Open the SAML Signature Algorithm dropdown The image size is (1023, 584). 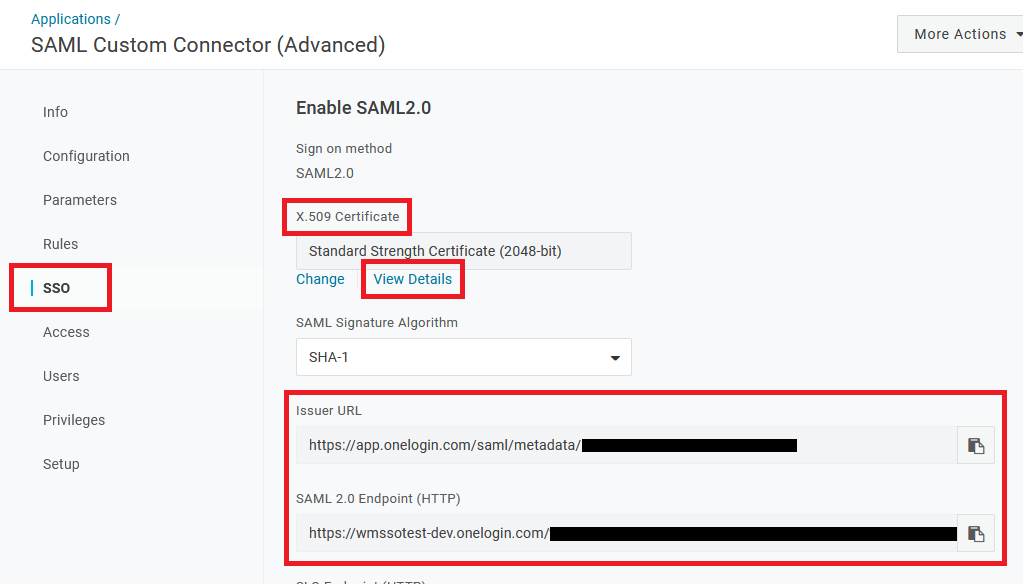pyautogui.click(x=463, y=357)
